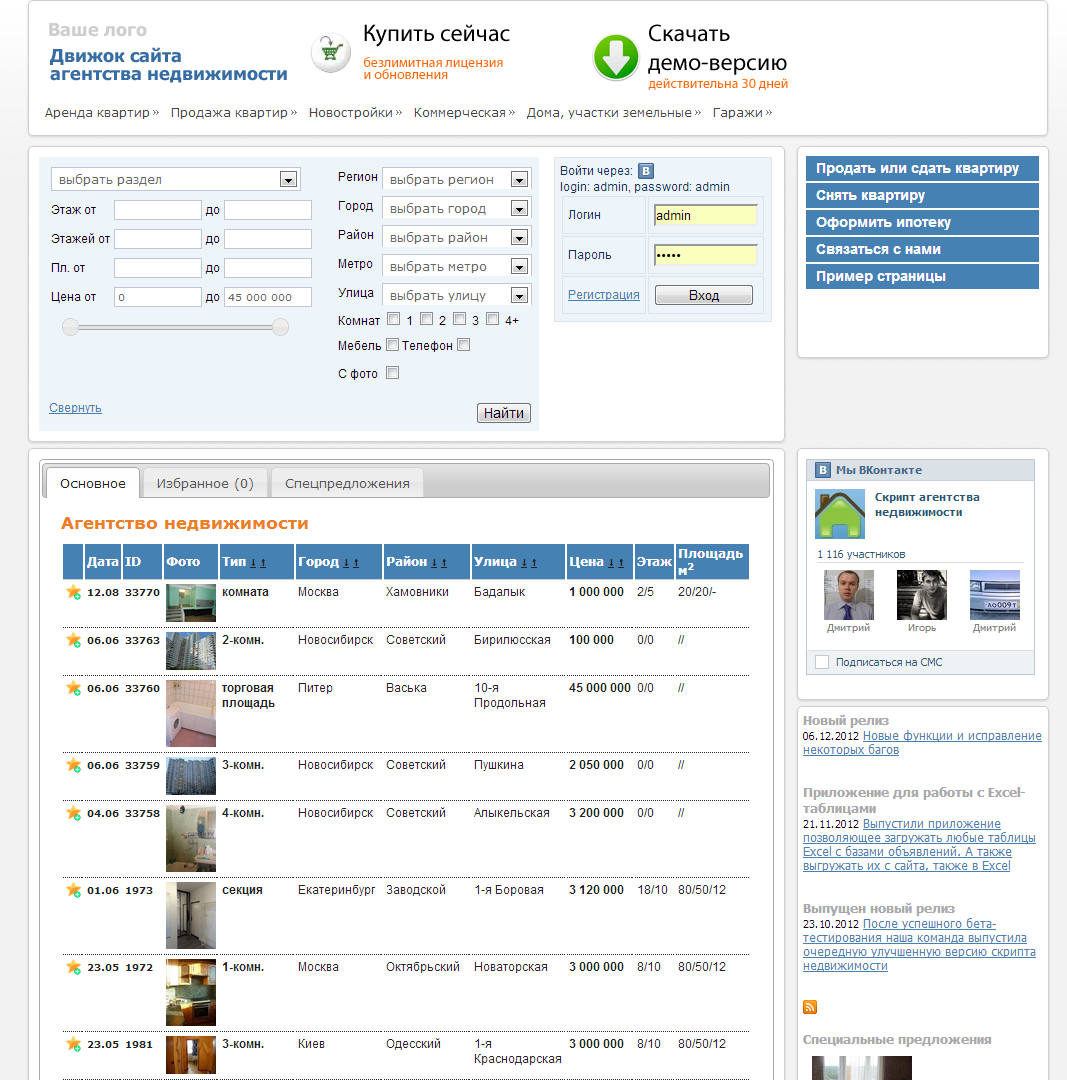The width and height of the screenshot is (1067, 1080).
Task: Click the price slider right handle
Action: coord(280,326)
